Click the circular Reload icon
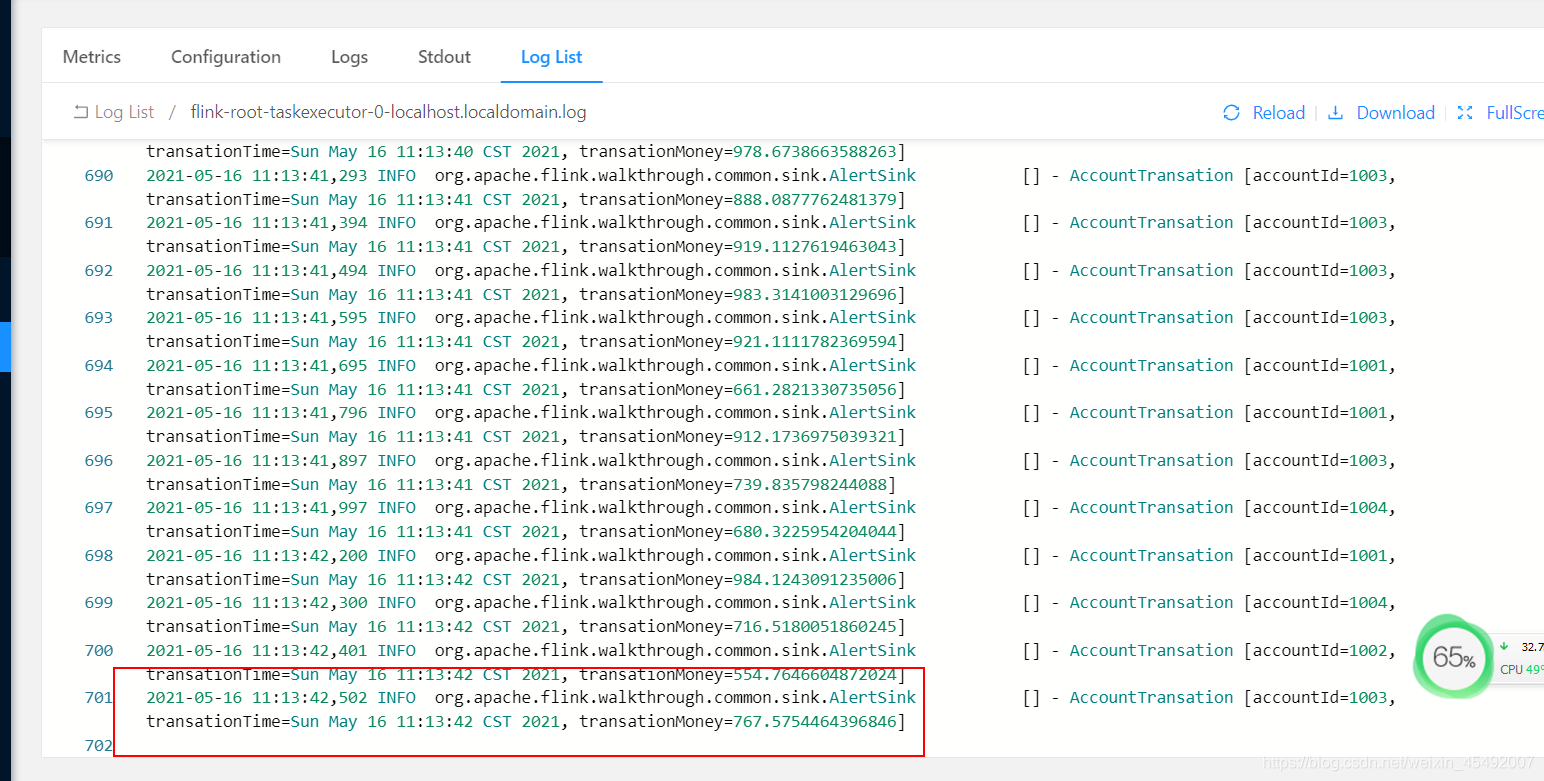The width and height of the screenshot is (1544, 781). [1231, 112]
